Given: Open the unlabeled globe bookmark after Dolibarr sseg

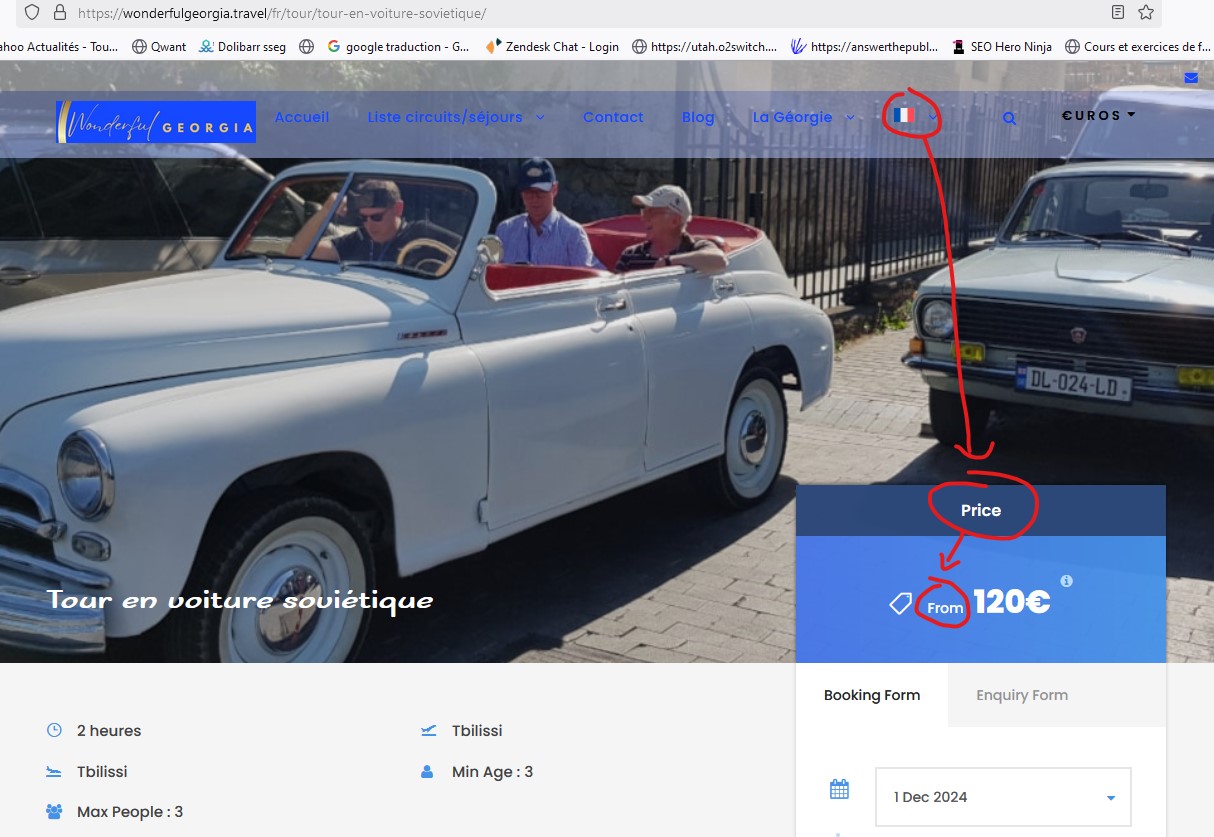Looking at the screenshot, I should pyautogui.click(x=306, y=46).
